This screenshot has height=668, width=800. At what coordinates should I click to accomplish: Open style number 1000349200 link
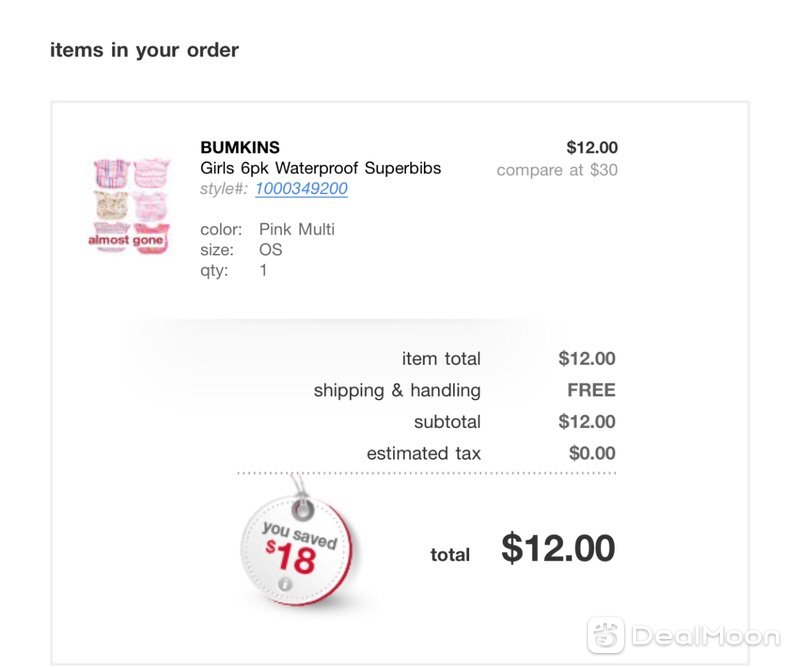(301, 189)
